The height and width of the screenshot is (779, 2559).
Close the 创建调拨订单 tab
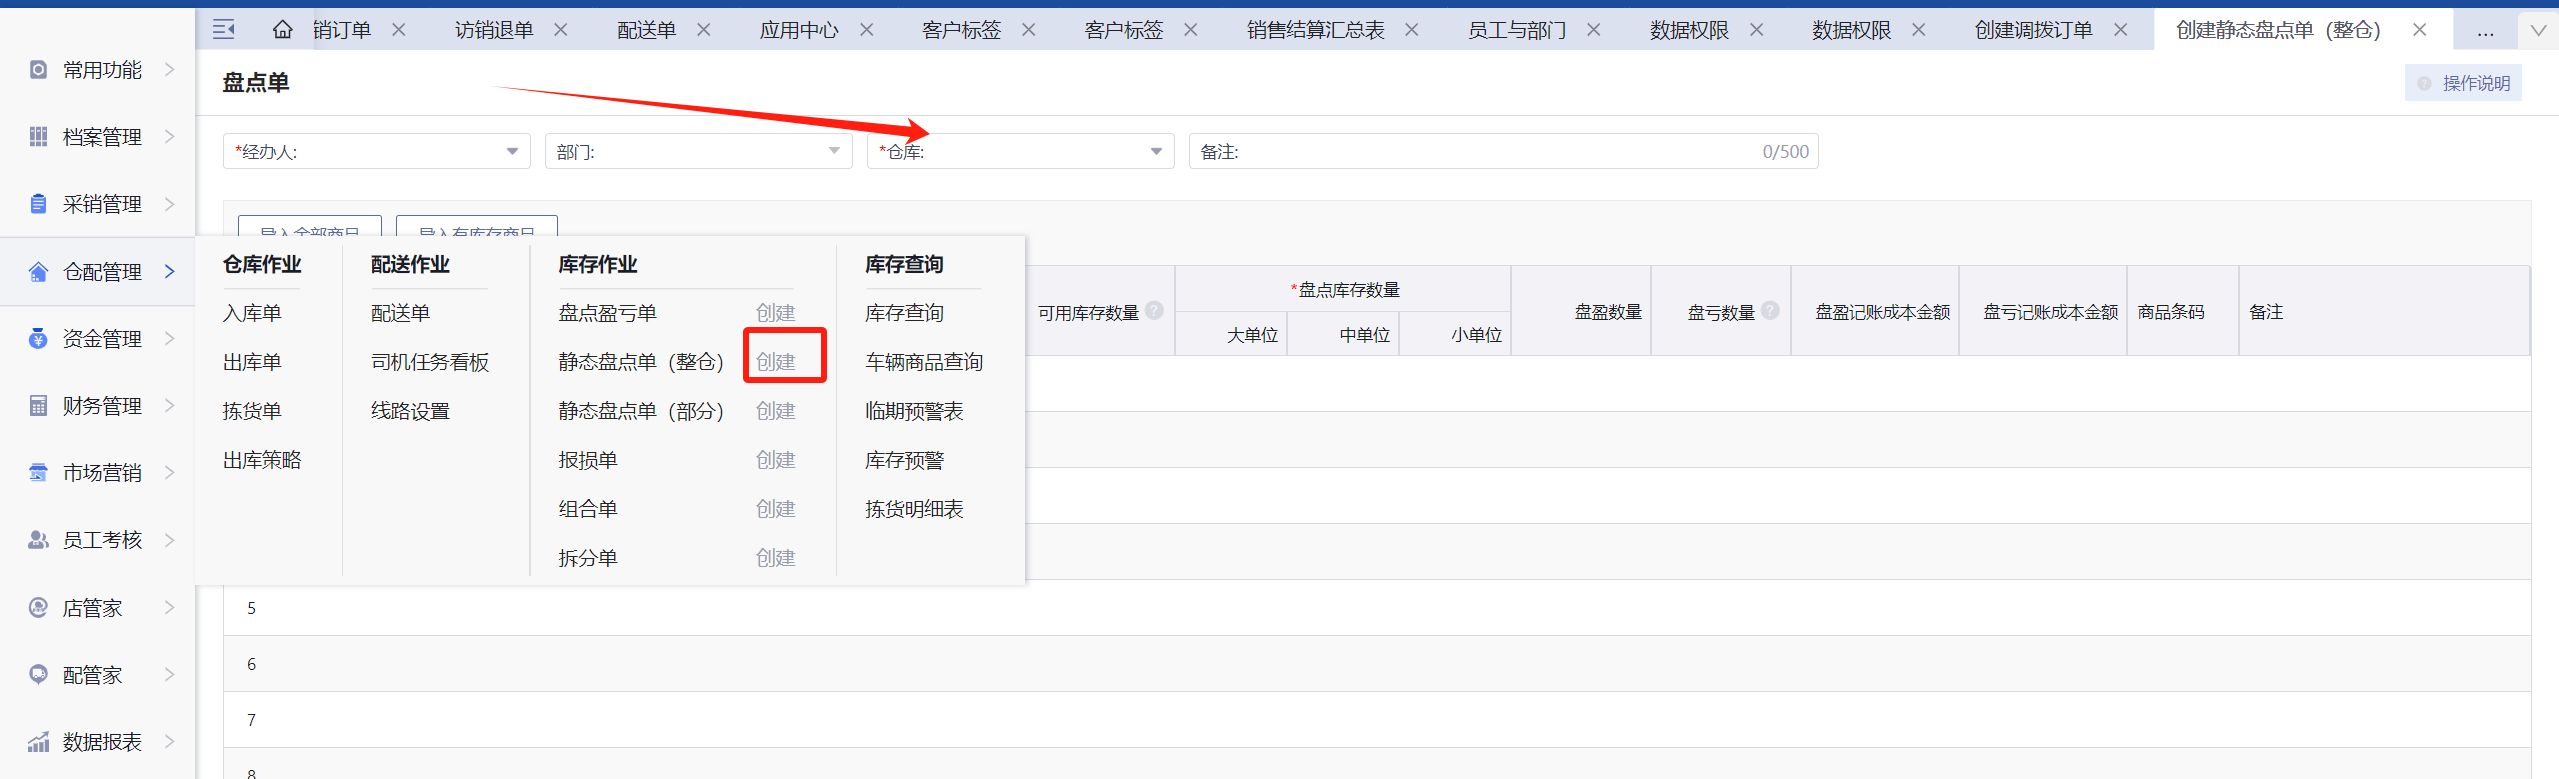(2120, 31)
